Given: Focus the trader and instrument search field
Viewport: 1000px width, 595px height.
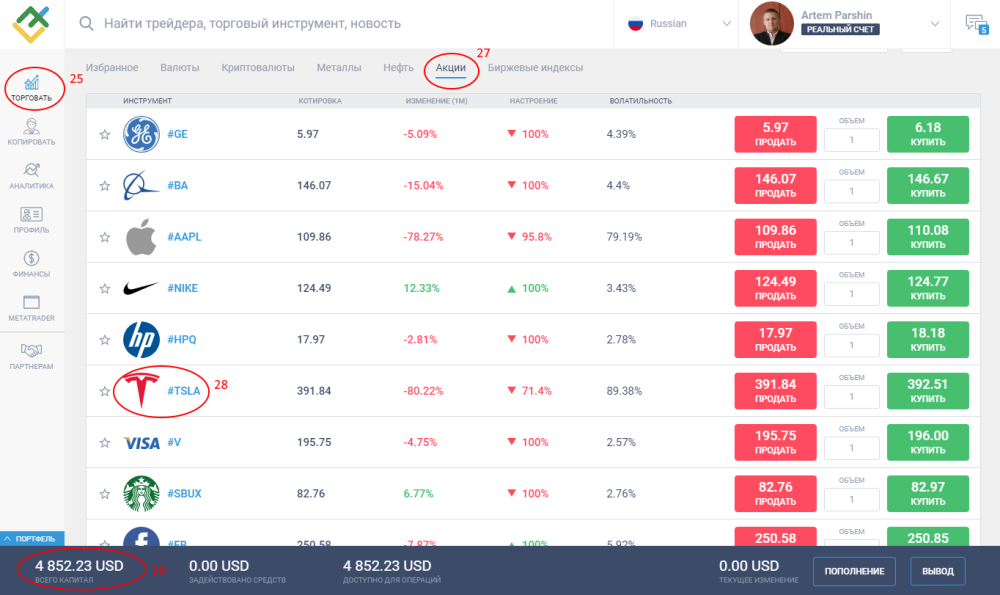Looking at the screenshot, I should [252, 24].
